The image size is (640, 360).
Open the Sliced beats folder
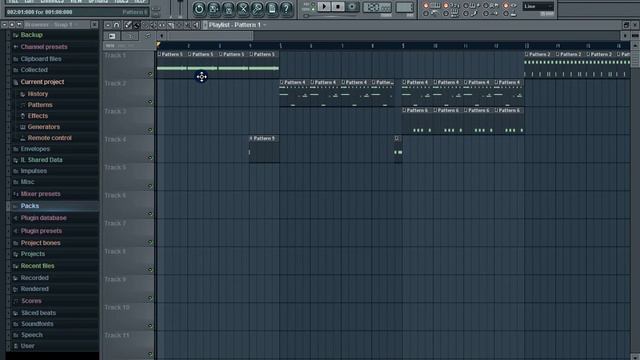click(x=38, y=313)
